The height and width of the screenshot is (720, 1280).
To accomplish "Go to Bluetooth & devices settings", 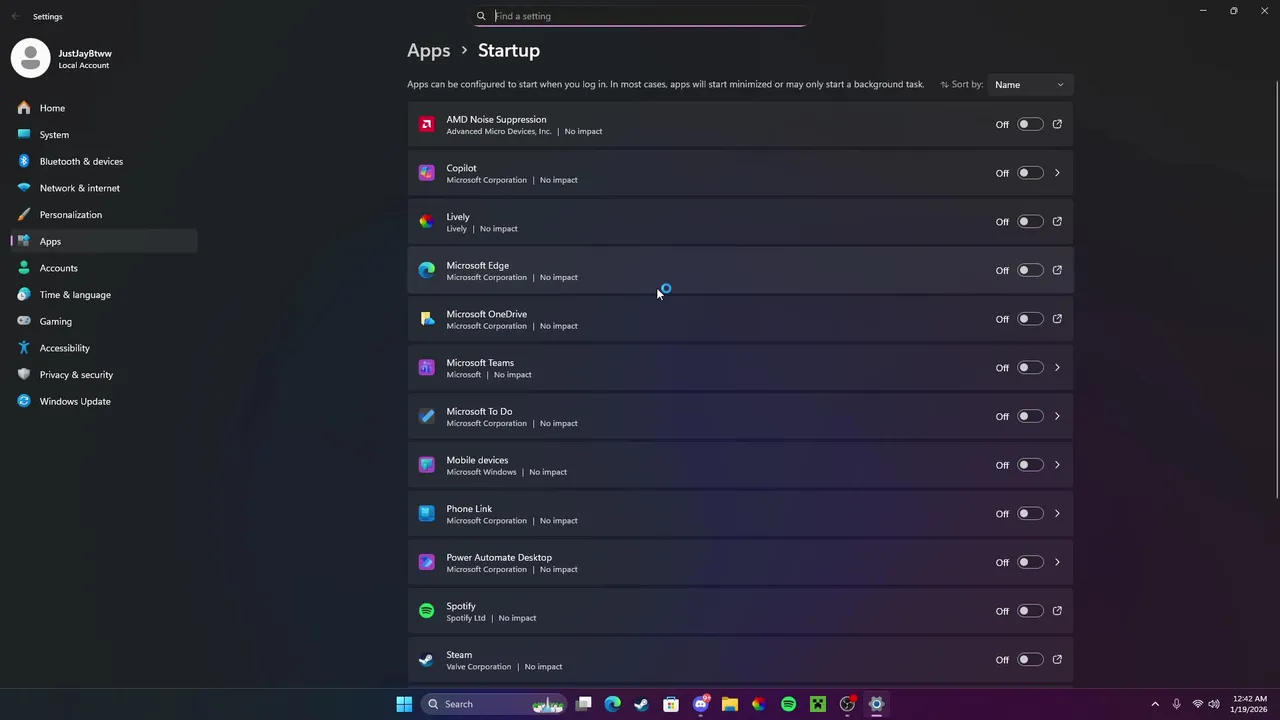I will tap(104, 161).
